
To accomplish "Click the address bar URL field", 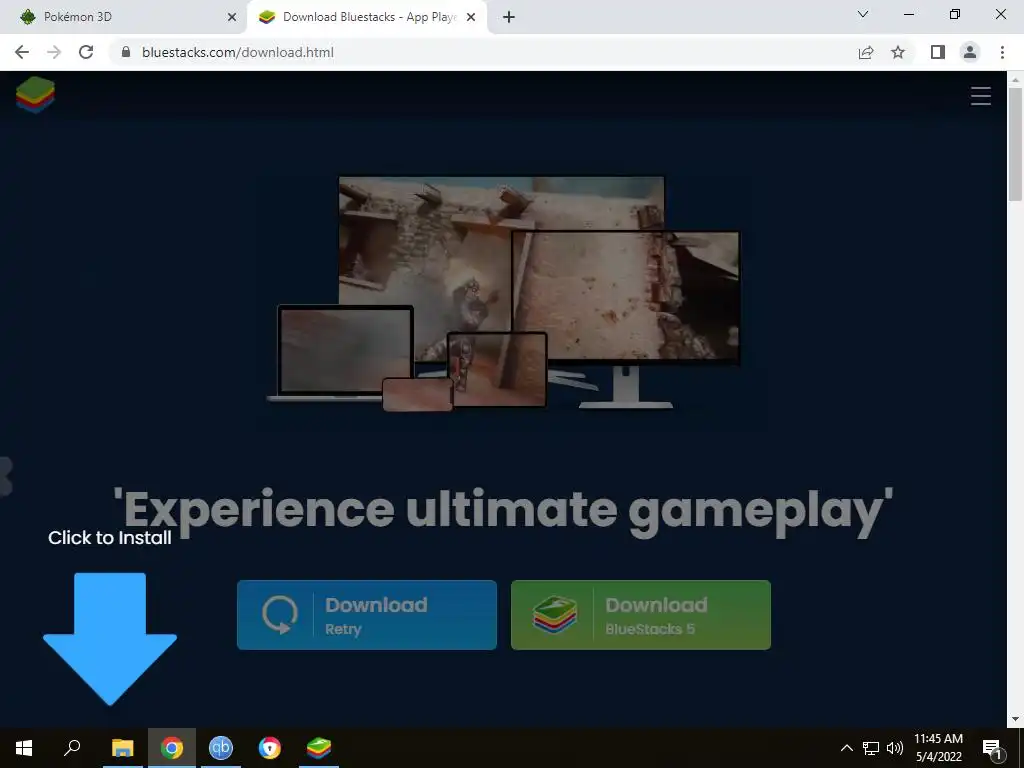I will tap(483, 52).
